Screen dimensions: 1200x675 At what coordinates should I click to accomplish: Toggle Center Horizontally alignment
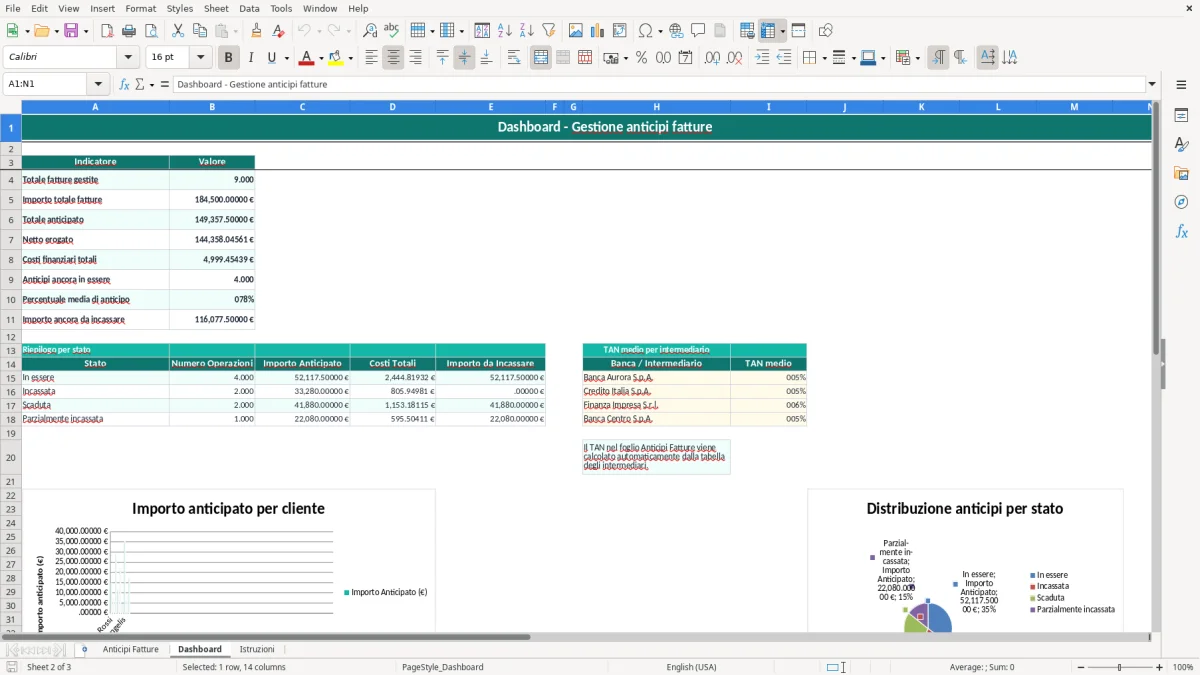[394, 58]
